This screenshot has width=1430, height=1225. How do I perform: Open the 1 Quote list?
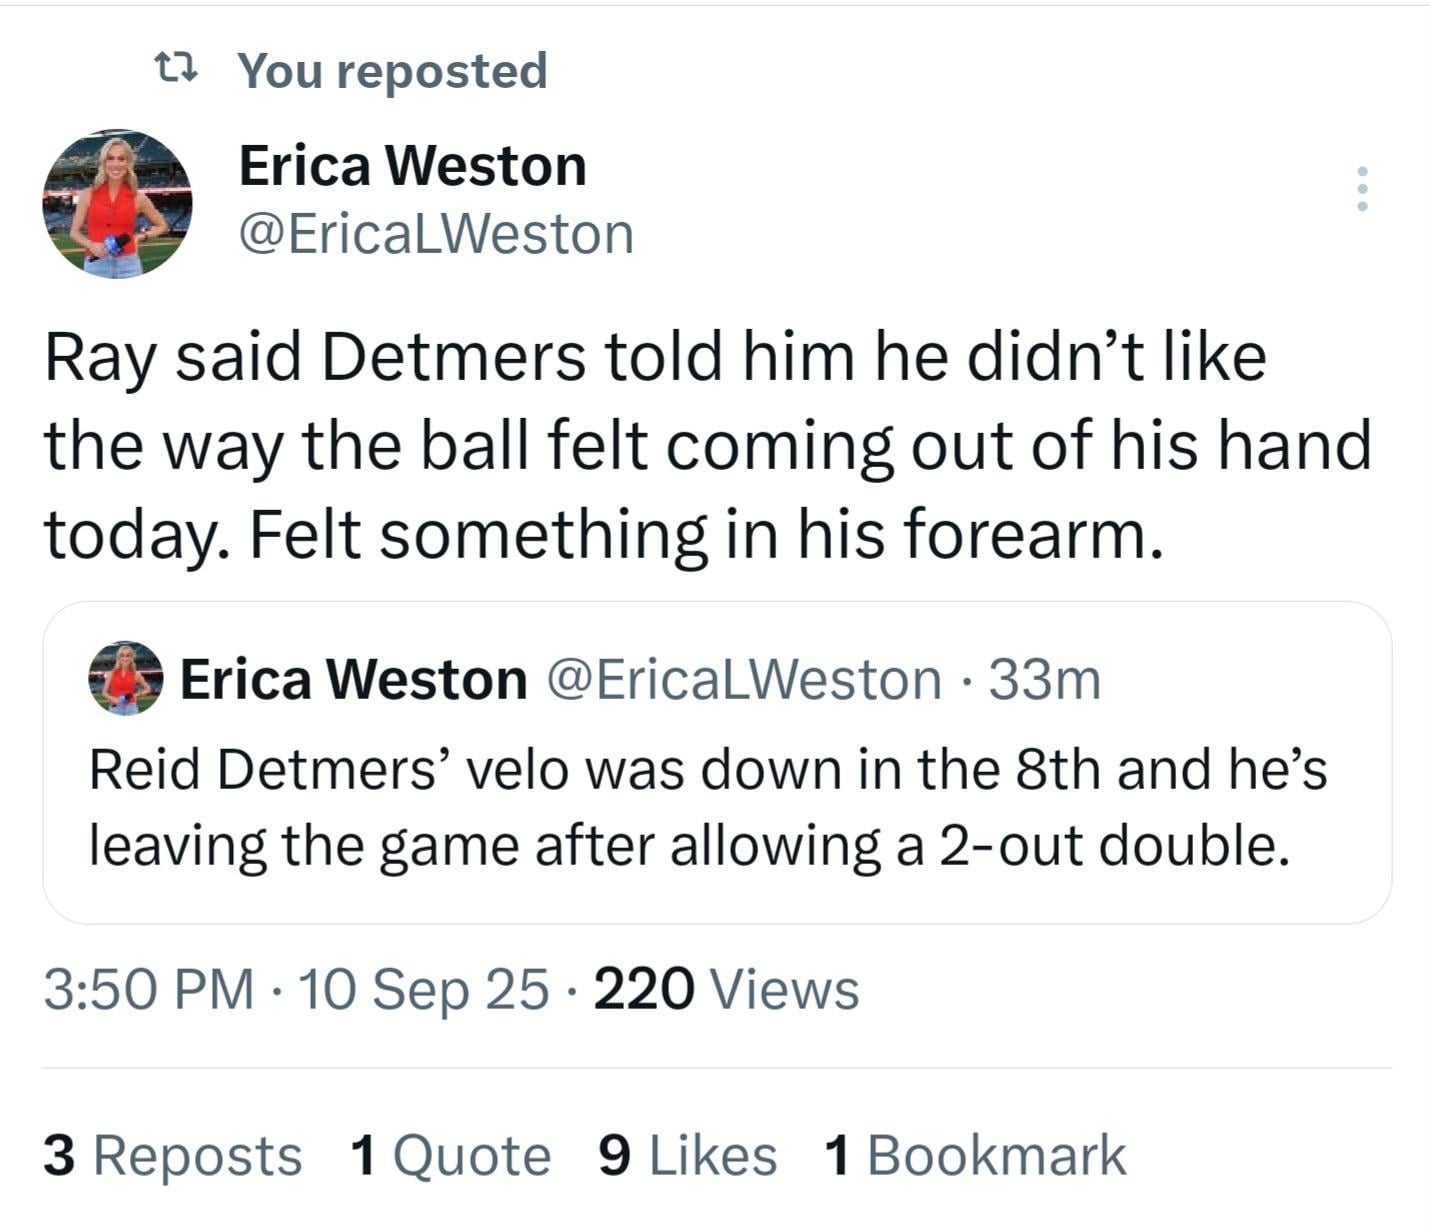coord(450,1156)
